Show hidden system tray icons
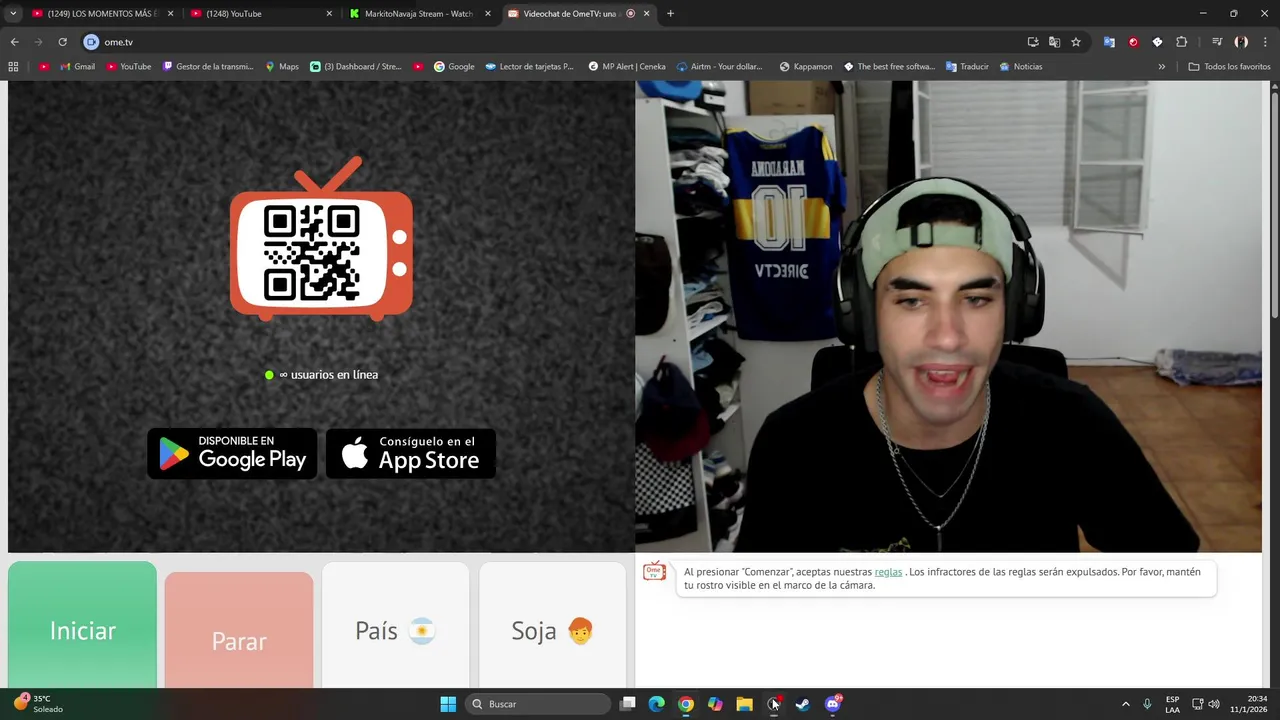This screenshot has width=1280, height=720. 1125,704
